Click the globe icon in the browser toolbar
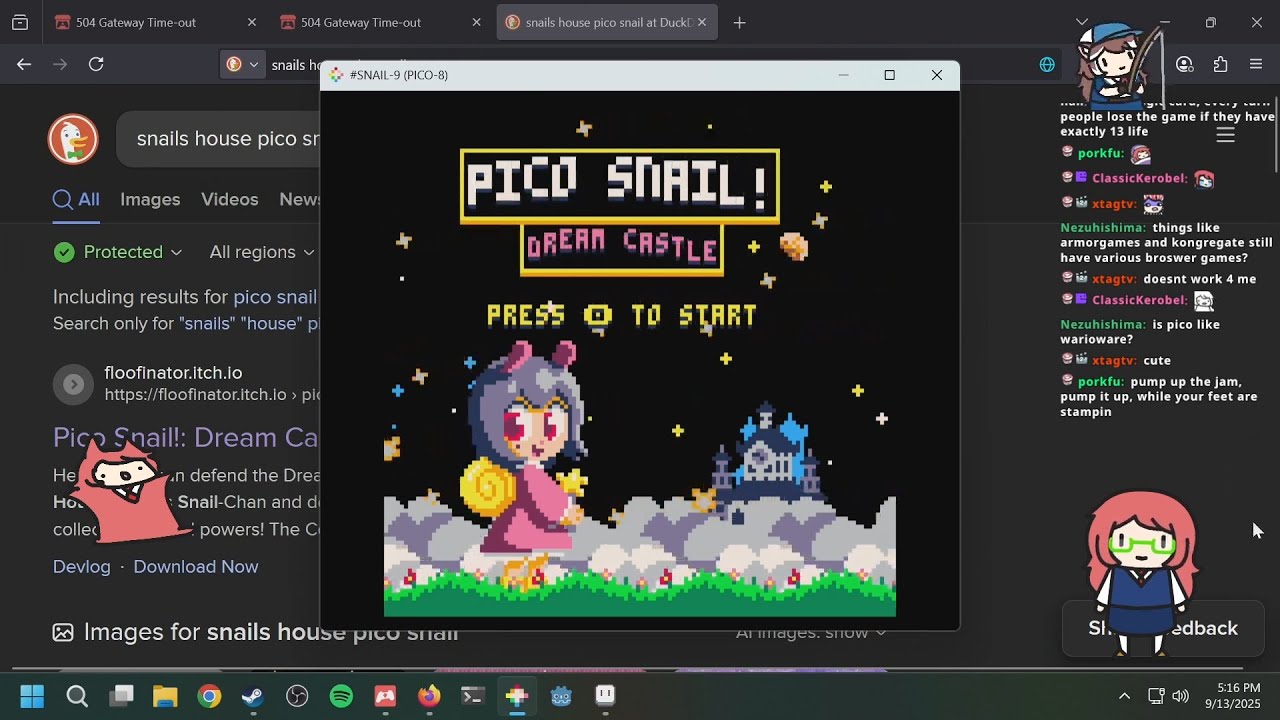Screen dimensions: 1280x720 1047,64
